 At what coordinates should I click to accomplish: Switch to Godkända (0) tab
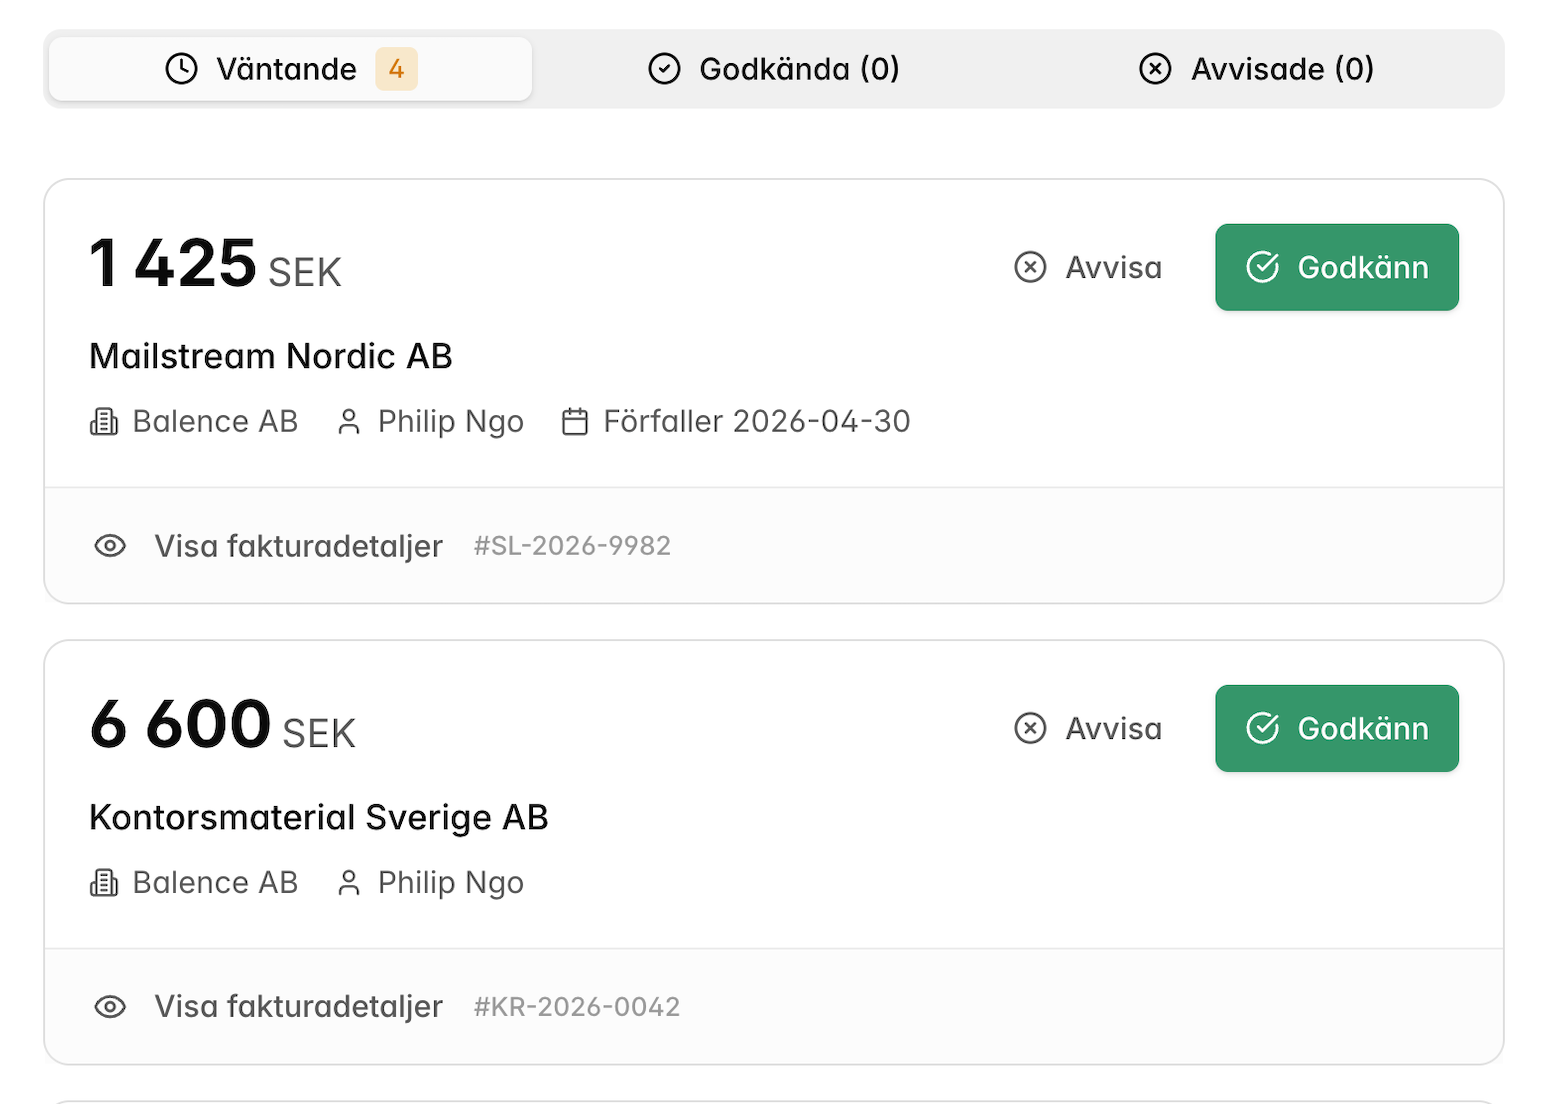coord(774,69)
